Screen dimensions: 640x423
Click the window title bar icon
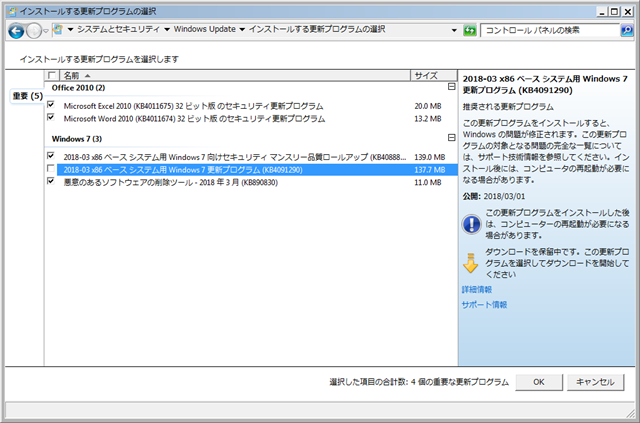(x=12, y=11)
